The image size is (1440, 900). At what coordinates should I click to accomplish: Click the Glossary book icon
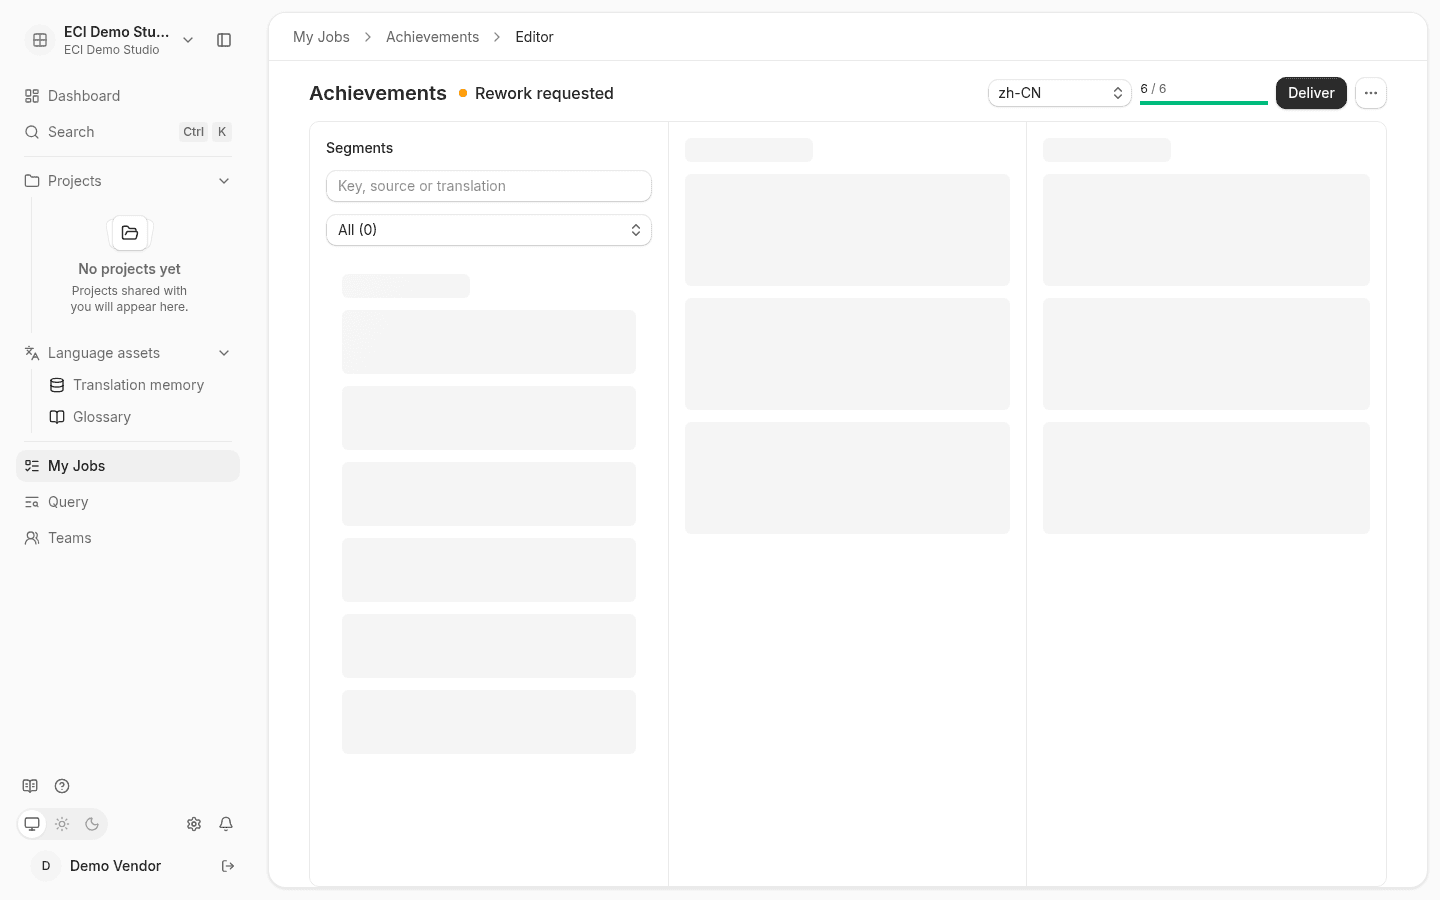point(57,417)
